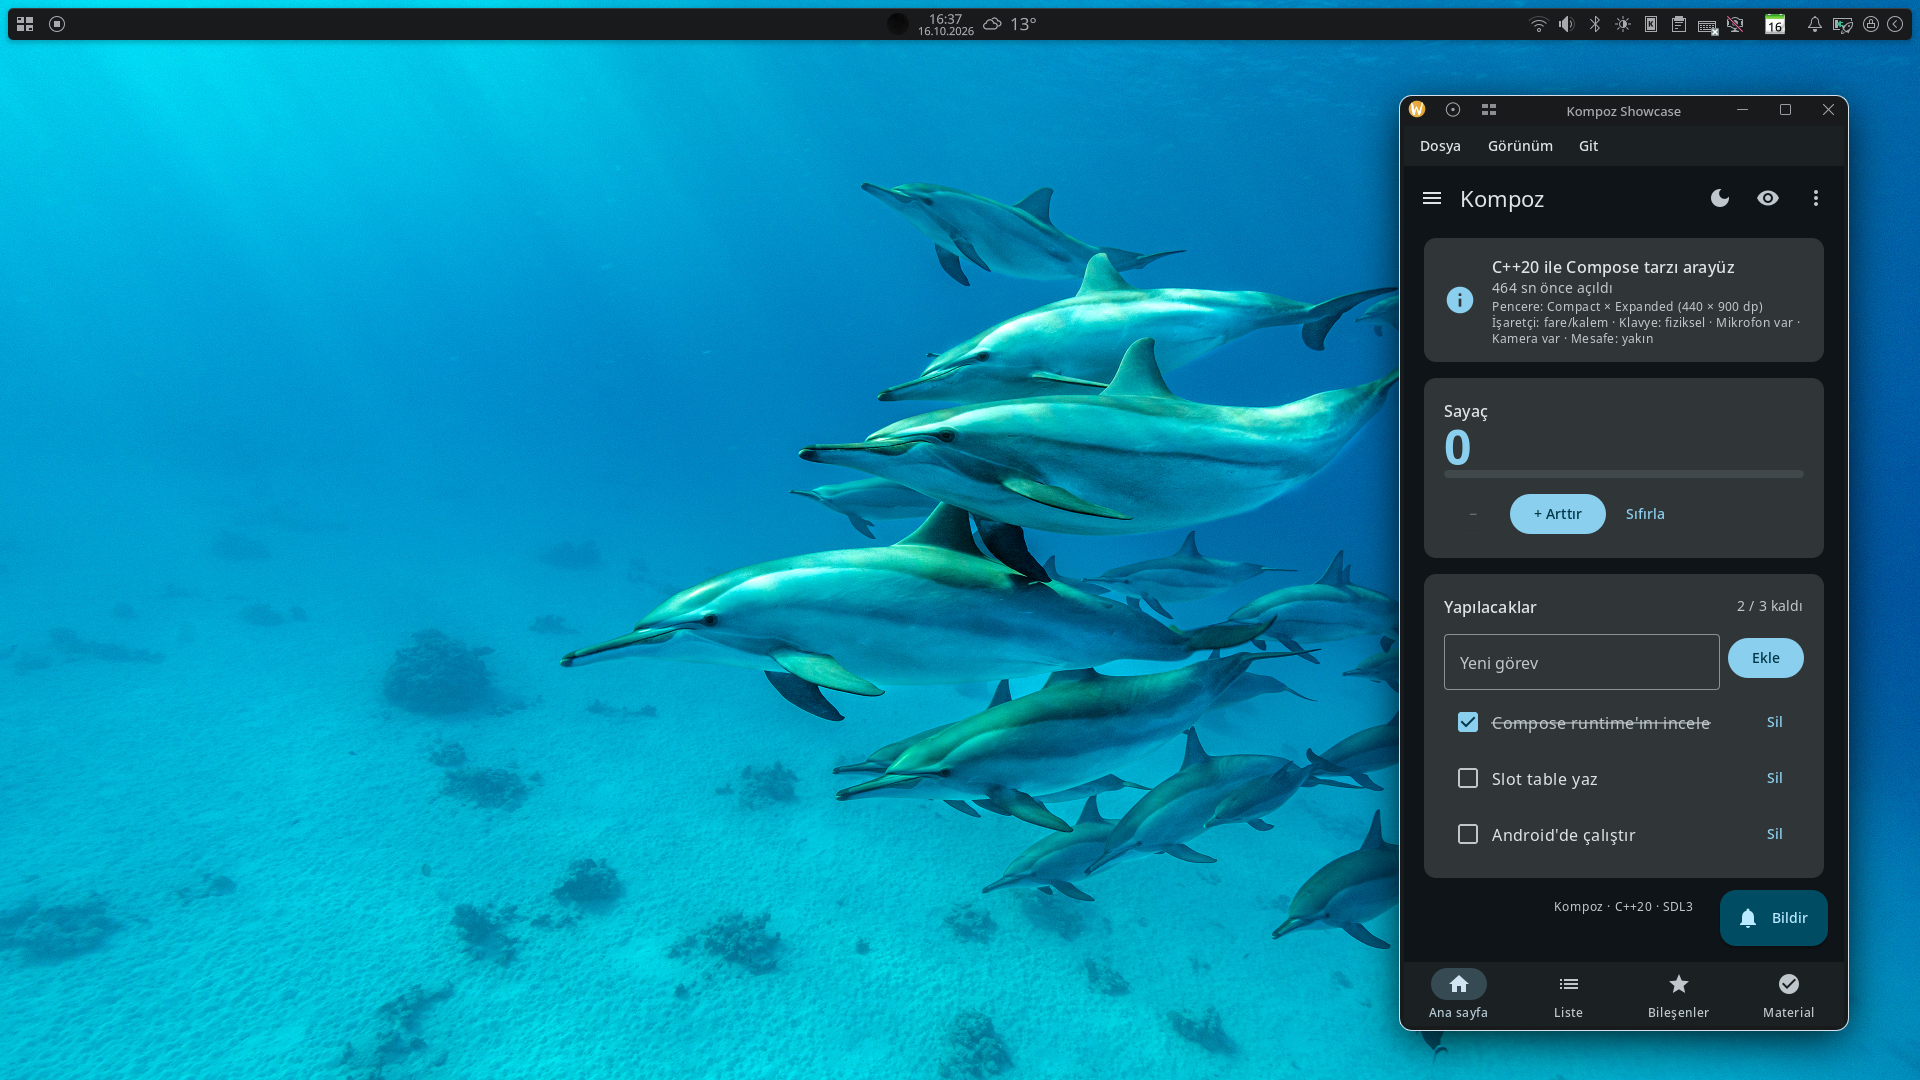Open the brightness tray icon

point(1623,24)
